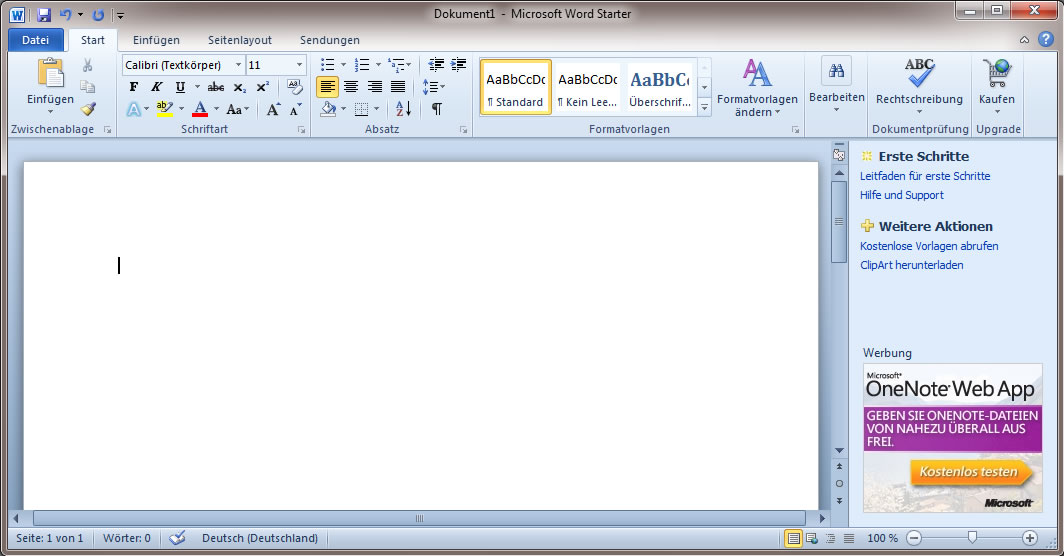Toggle underline formatting (U)

tap(180, 87)
